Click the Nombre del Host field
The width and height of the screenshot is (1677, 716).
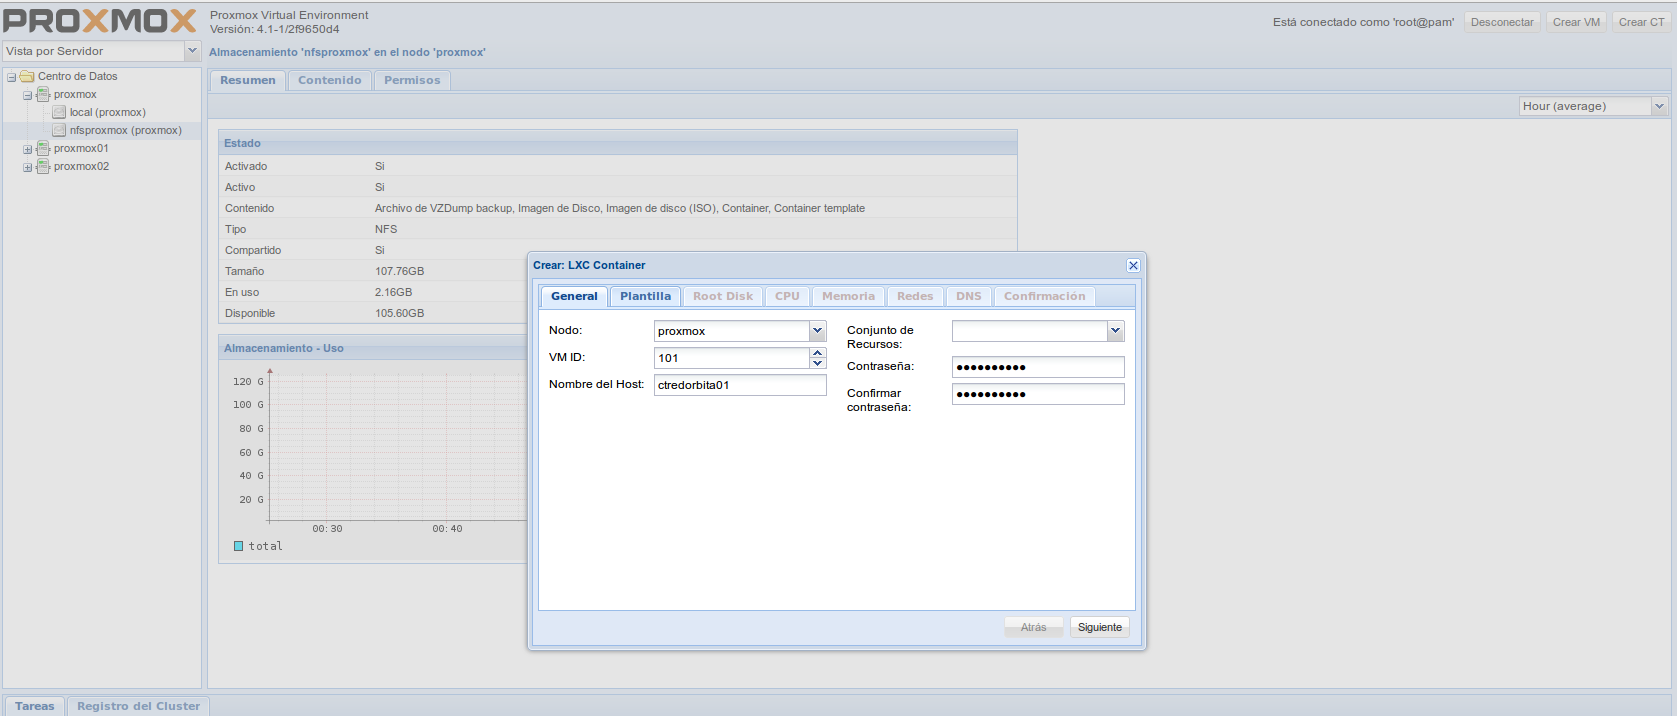tap(740, 385)
